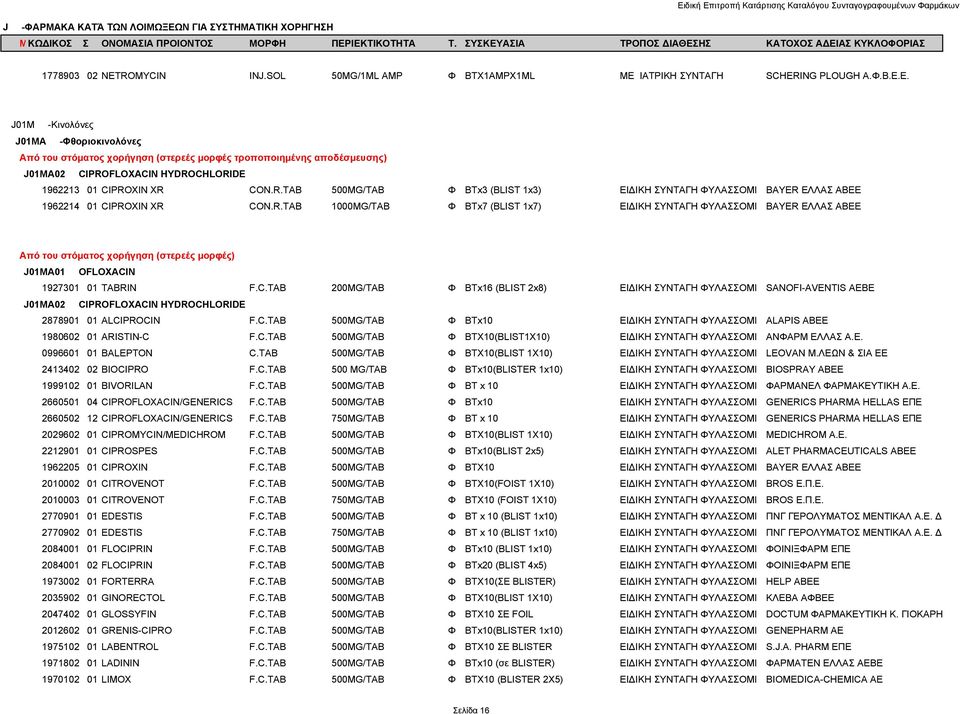Image resolution: width=960 pixels, height=714 pixels.
Task: Click BTx7 (BLIST 1x7) packaging
Action: point(503,206)
